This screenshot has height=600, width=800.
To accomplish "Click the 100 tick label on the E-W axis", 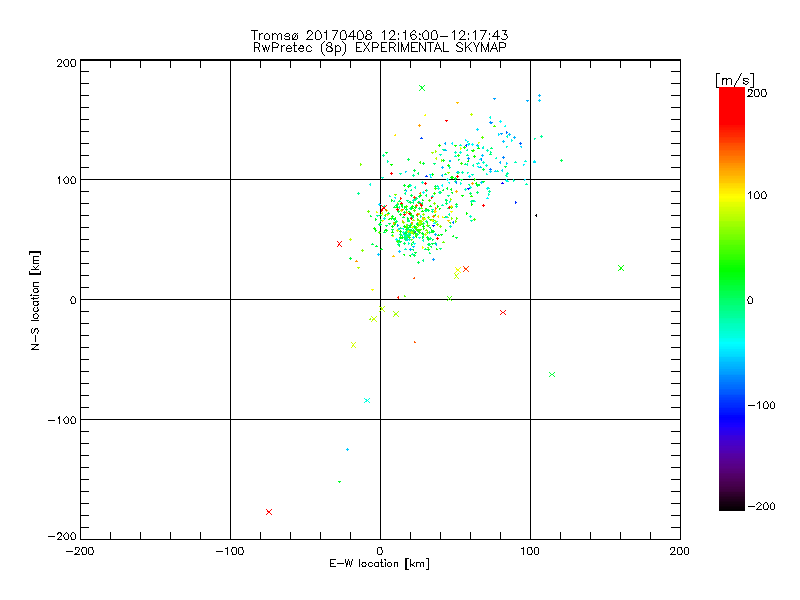I will [530, 551].
